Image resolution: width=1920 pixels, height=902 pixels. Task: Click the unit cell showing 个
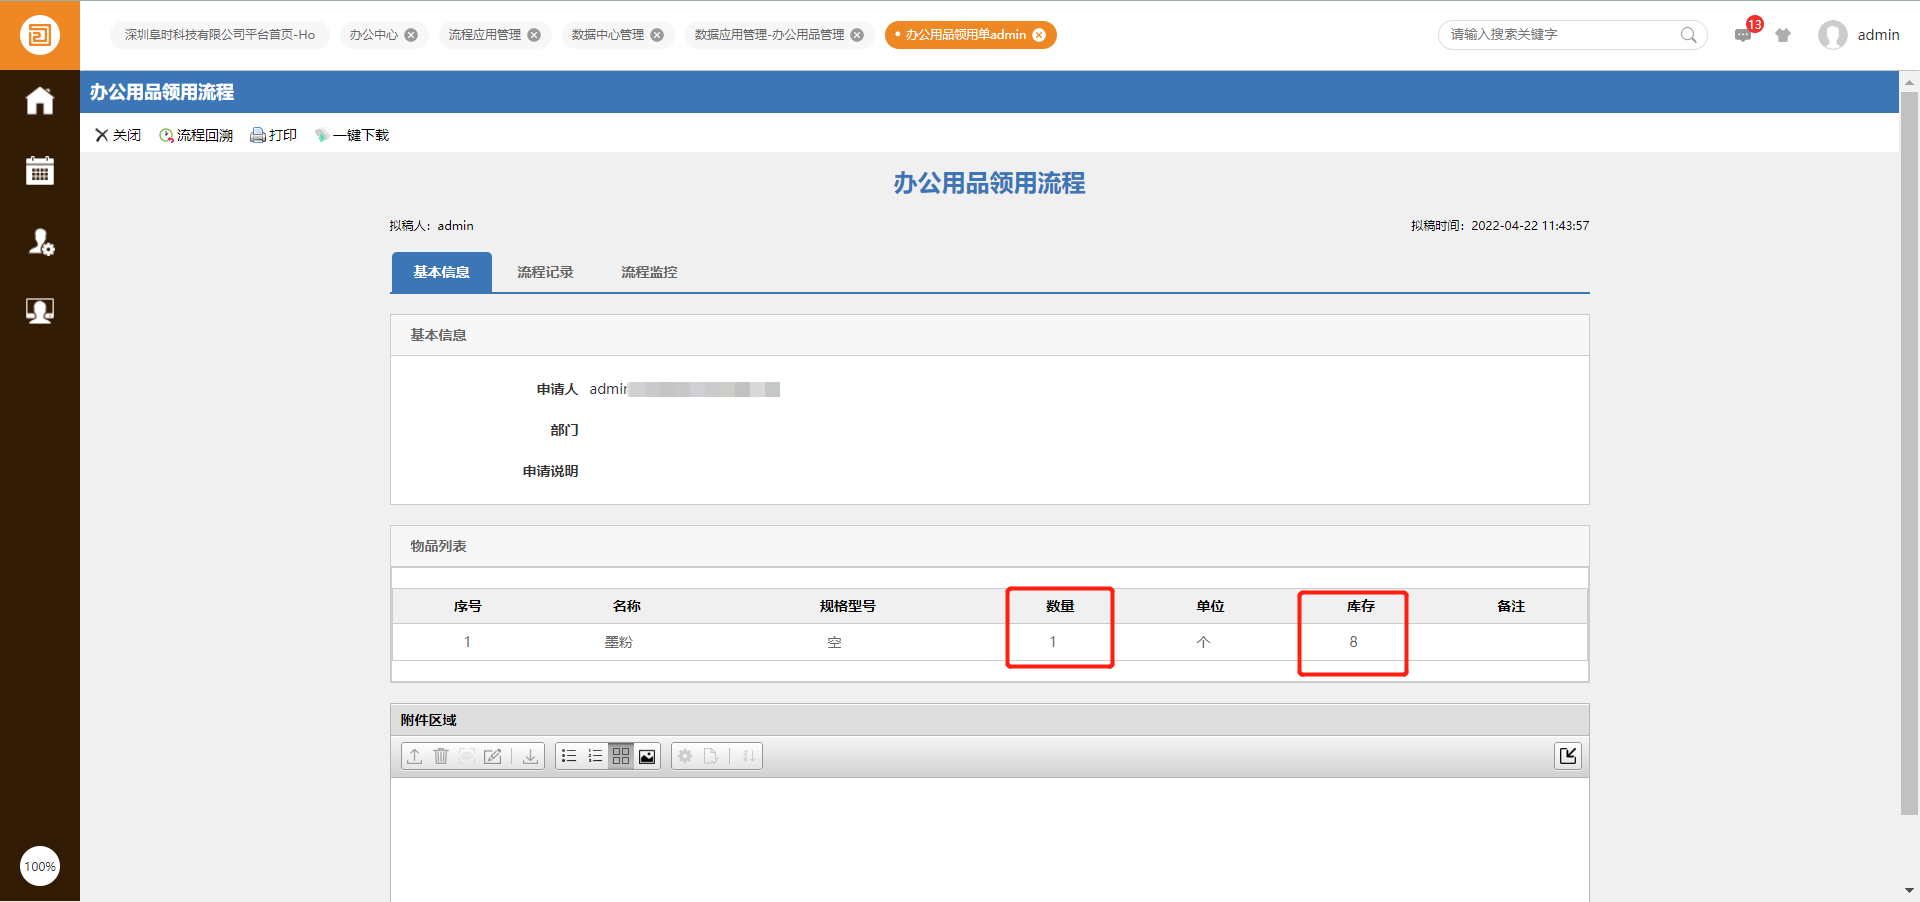coord(1203,642)
